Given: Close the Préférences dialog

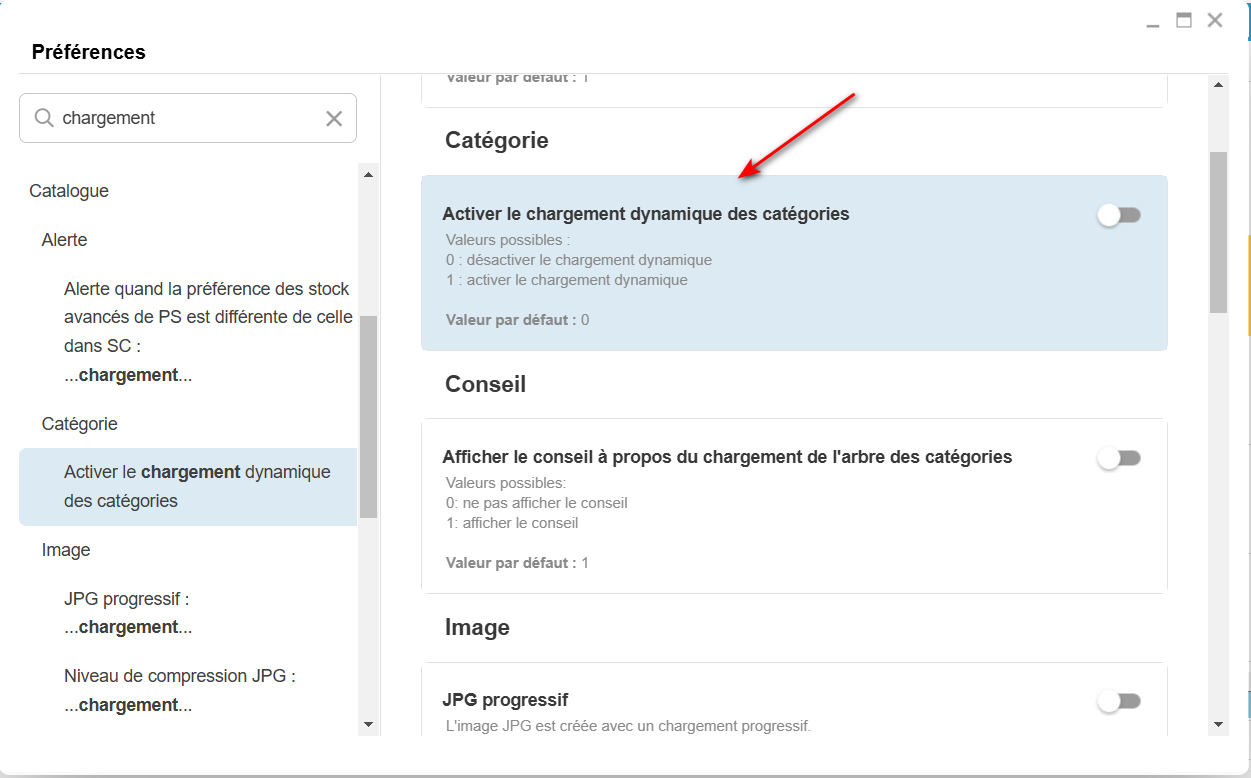Looking at the screenshot, I should click(x=1215, y=20).
